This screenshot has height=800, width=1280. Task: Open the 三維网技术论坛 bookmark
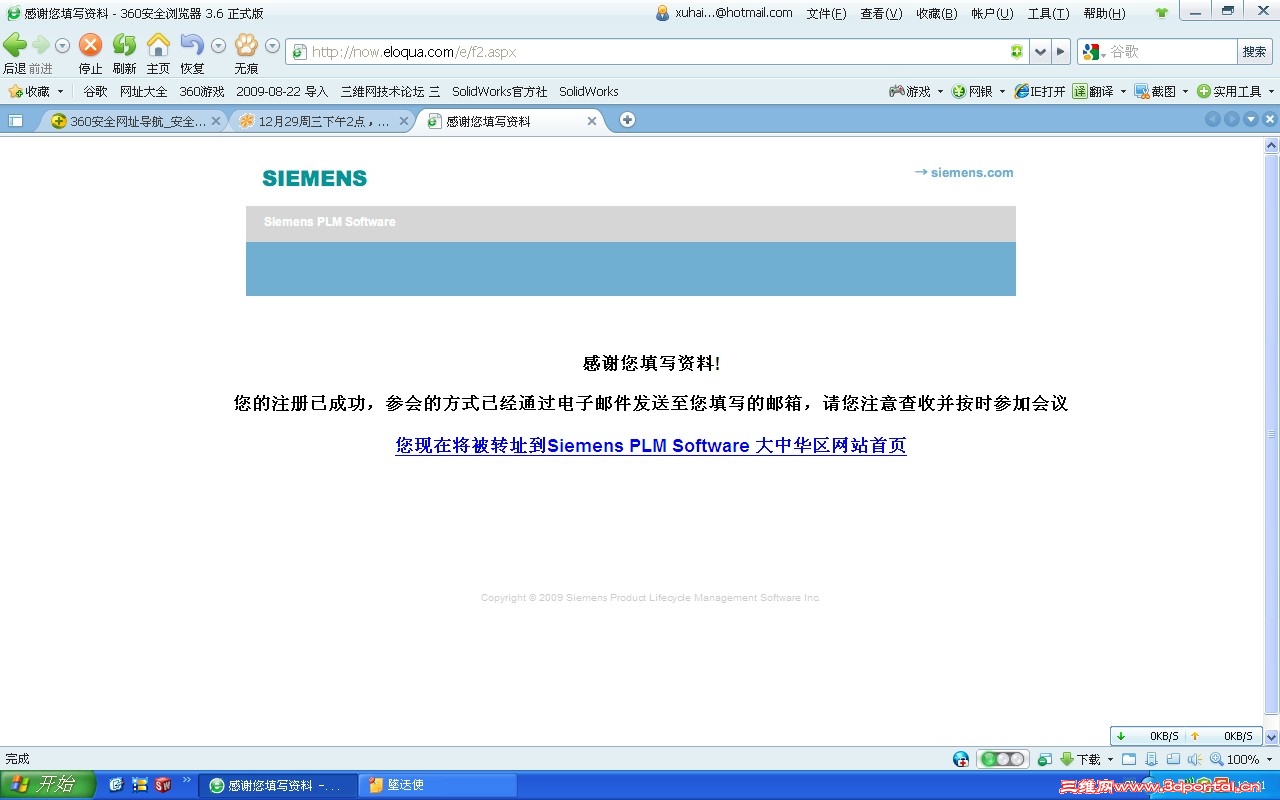pyautogui.click(x=390, y=91)
